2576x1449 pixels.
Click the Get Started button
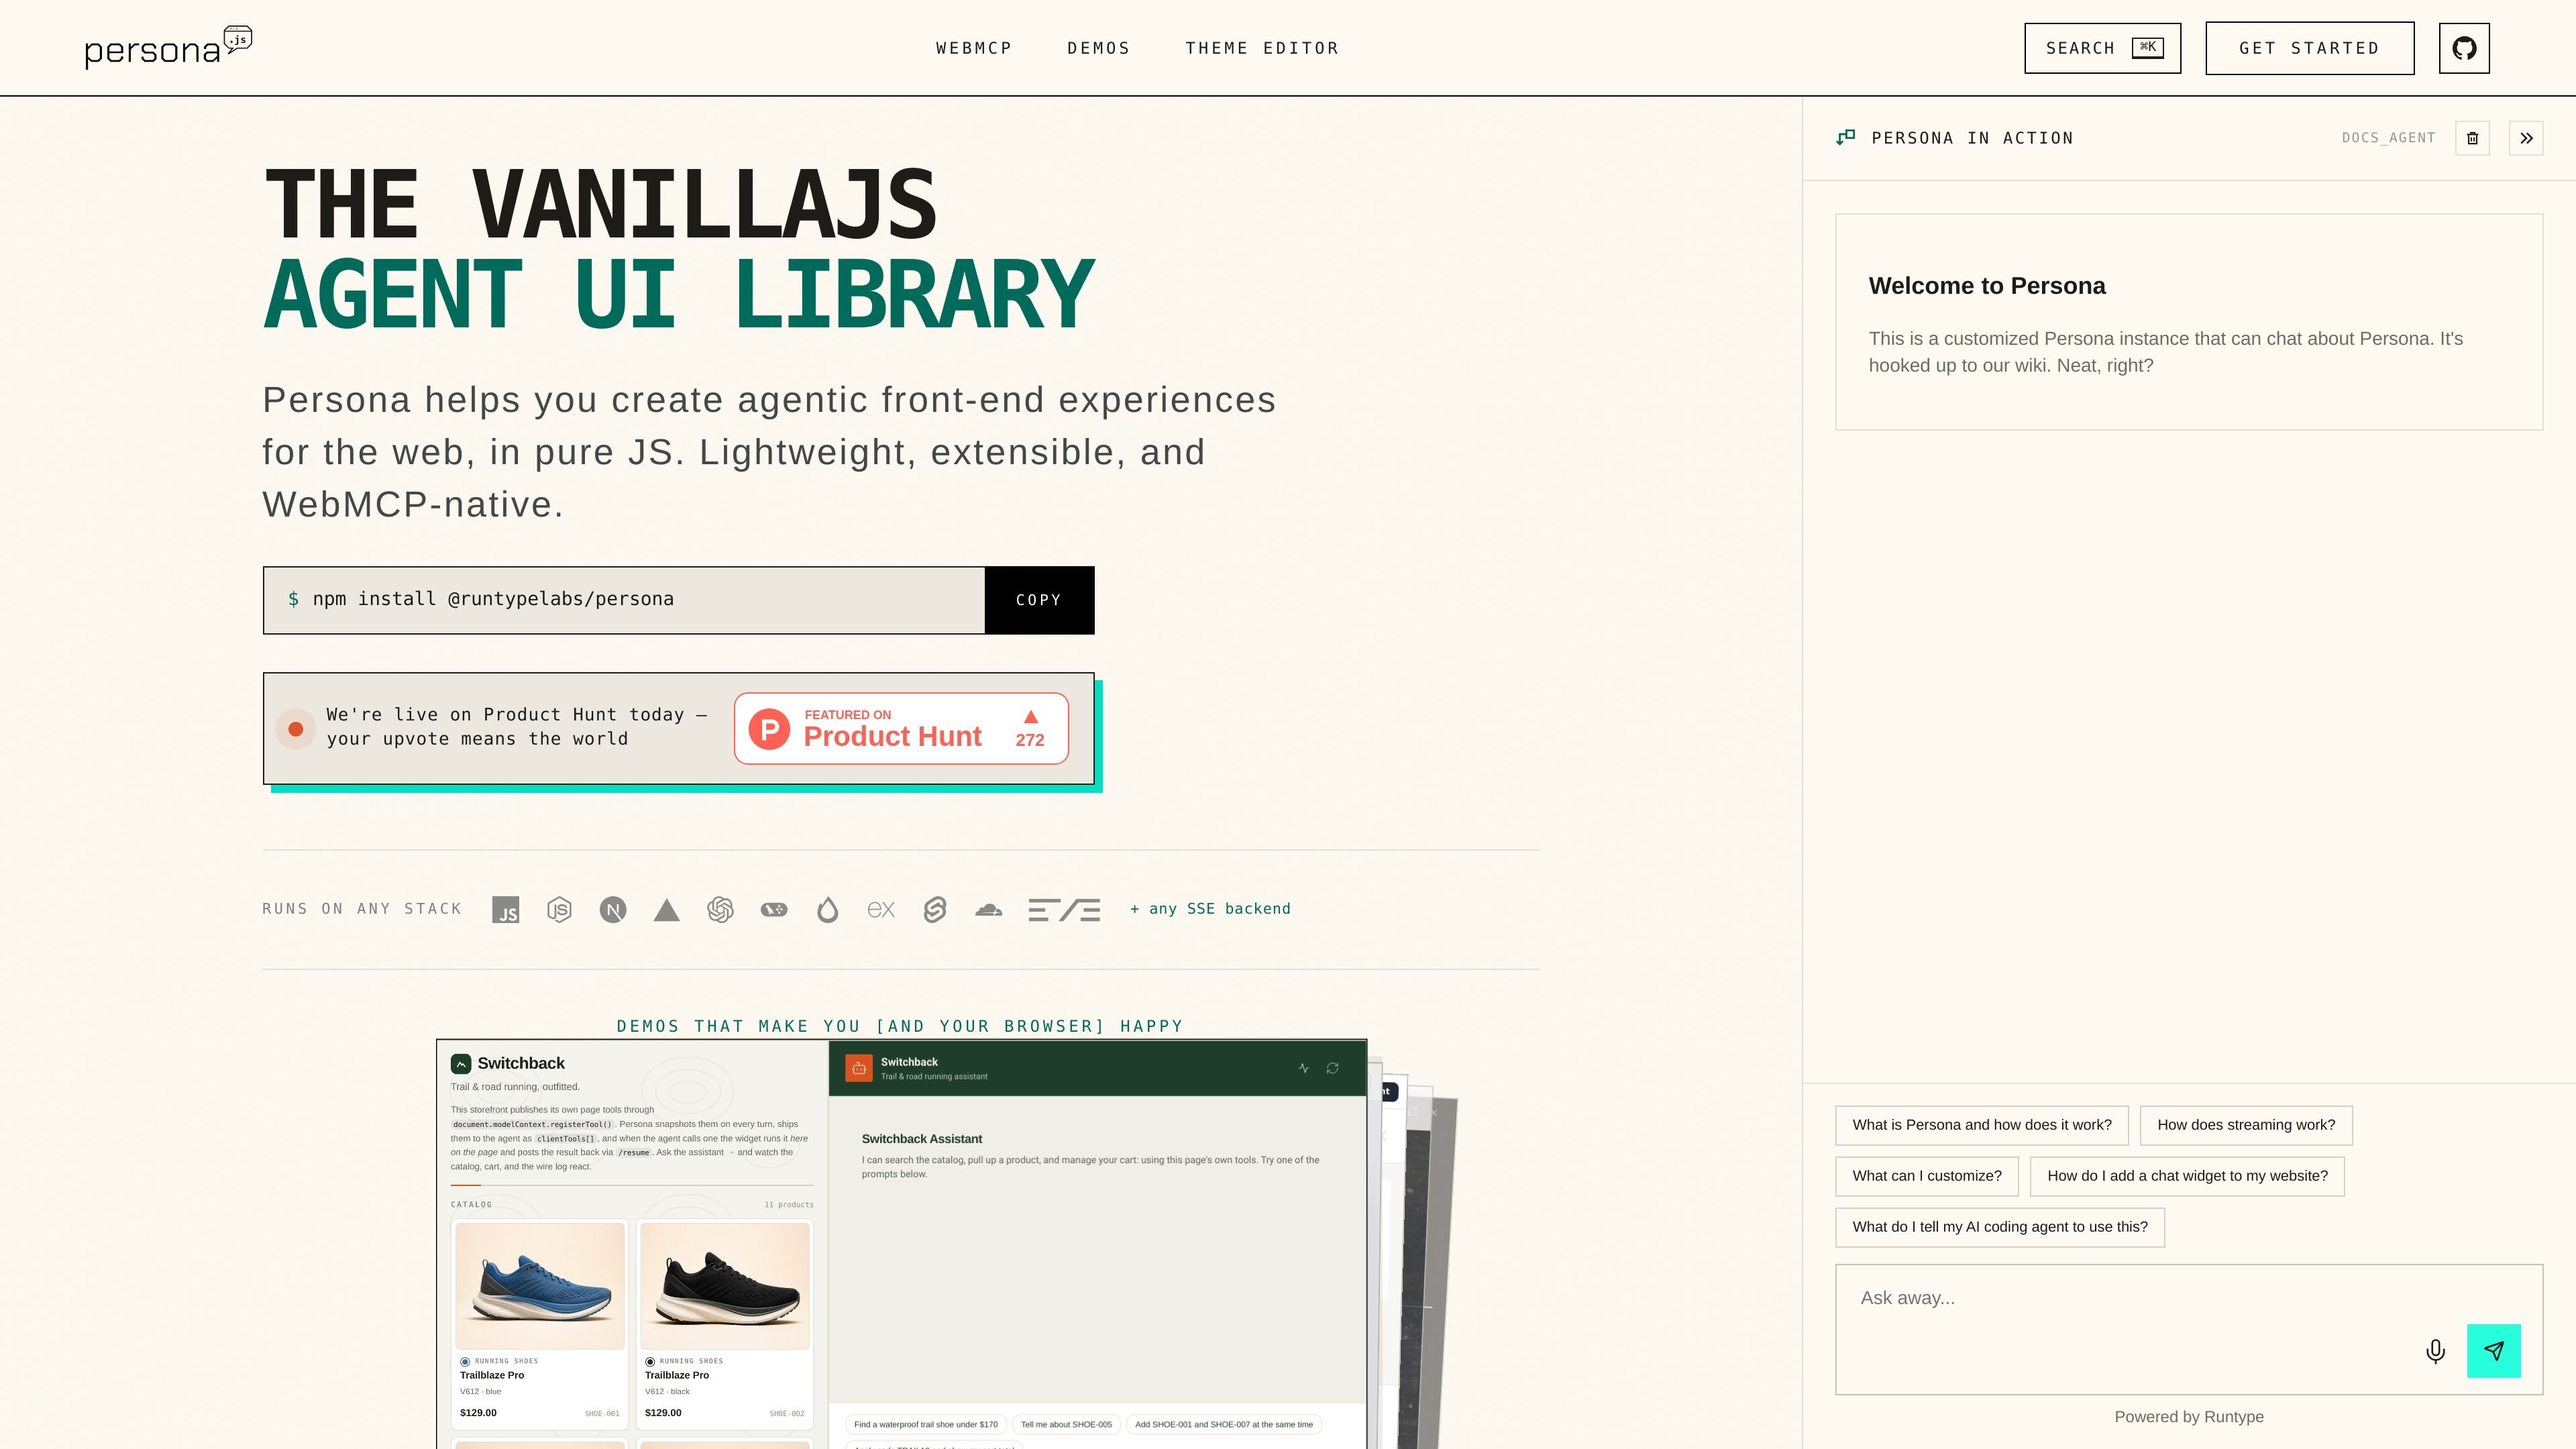(x=2310, y=48)
